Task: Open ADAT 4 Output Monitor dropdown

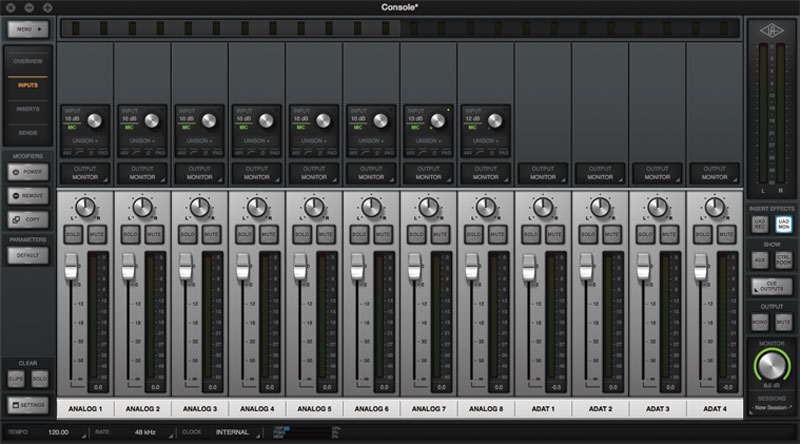Action: pos(714,173)
